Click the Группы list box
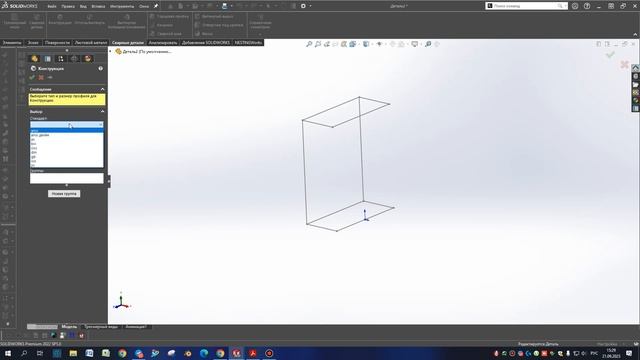Image resolution: width=640 pixels, height=360 pixels. pos(67,178)
